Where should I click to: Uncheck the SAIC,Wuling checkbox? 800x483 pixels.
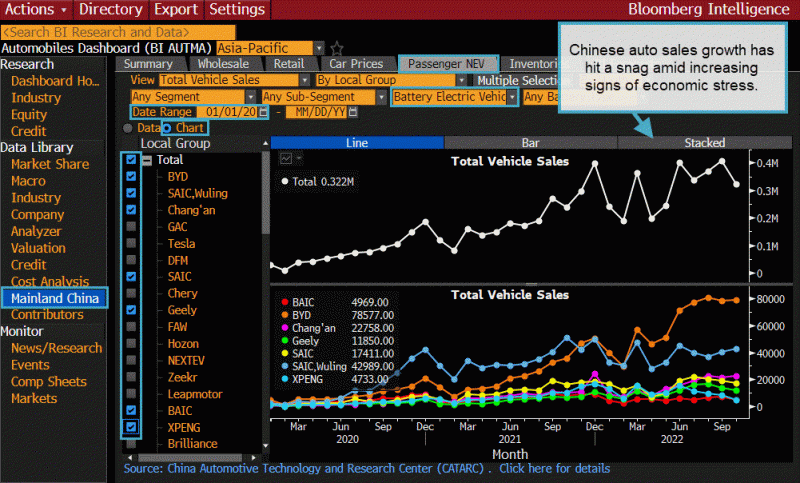coord(131,193)
